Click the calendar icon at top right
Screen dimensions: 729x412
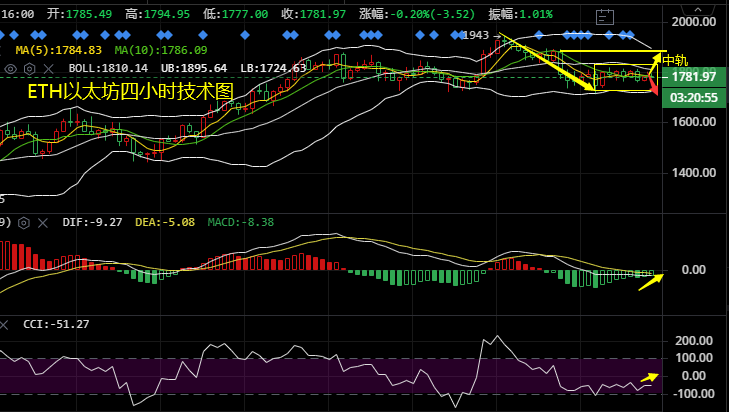pos(603,15)
